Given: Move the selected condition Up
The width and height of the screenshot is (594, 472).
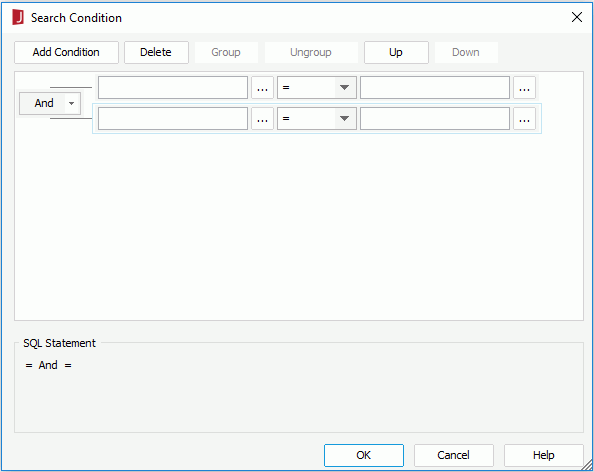Looking at the screenshot, I should point(396,52).
